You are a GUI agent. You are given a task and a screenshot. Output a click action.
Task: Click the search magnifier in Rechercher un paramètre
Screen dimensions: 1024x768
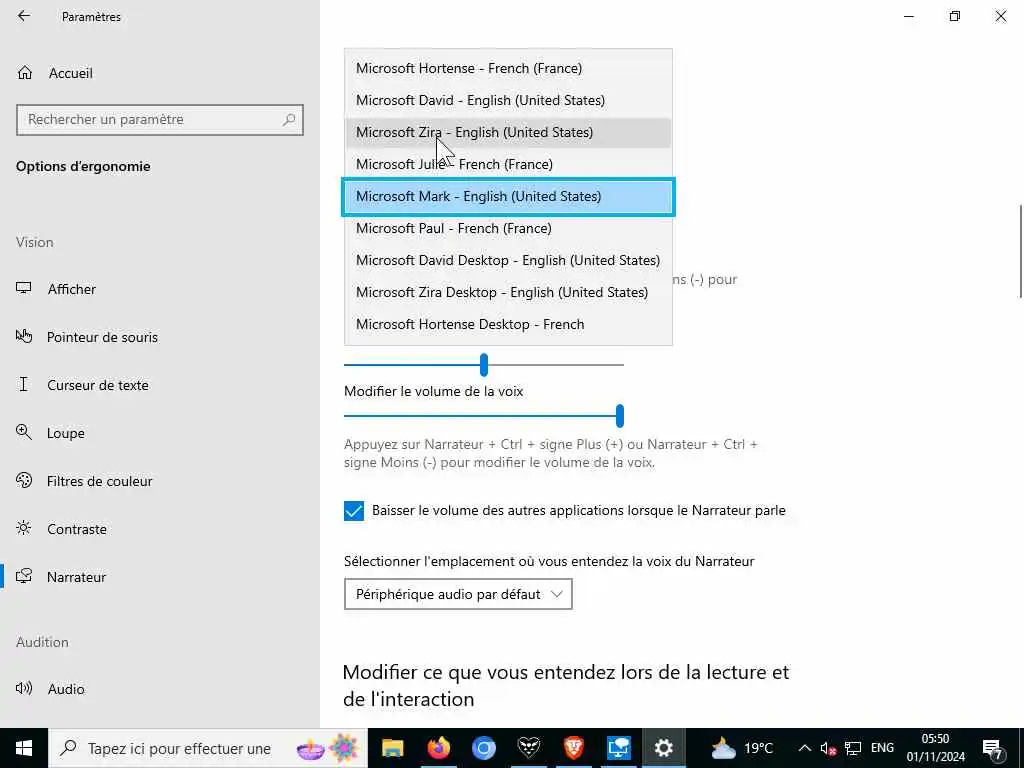coord(289,120)
